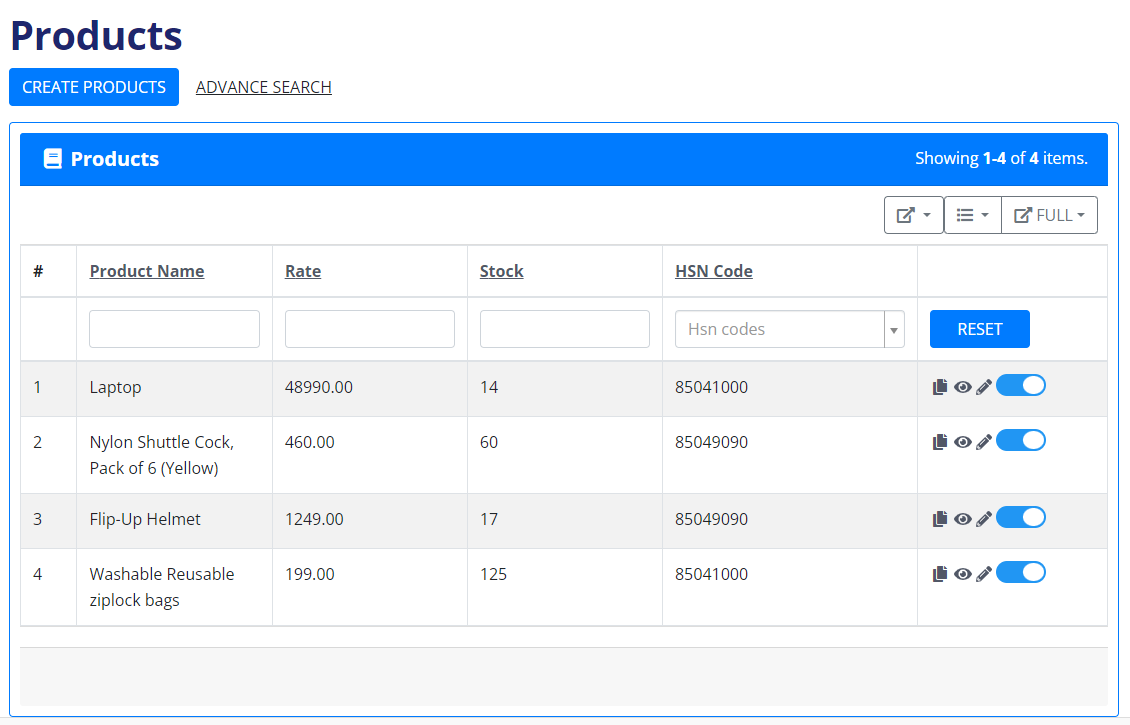The width and height of the screenshot is (1130, 725).
Task: Focus the Rate filter input field
Action: point(370,329)
